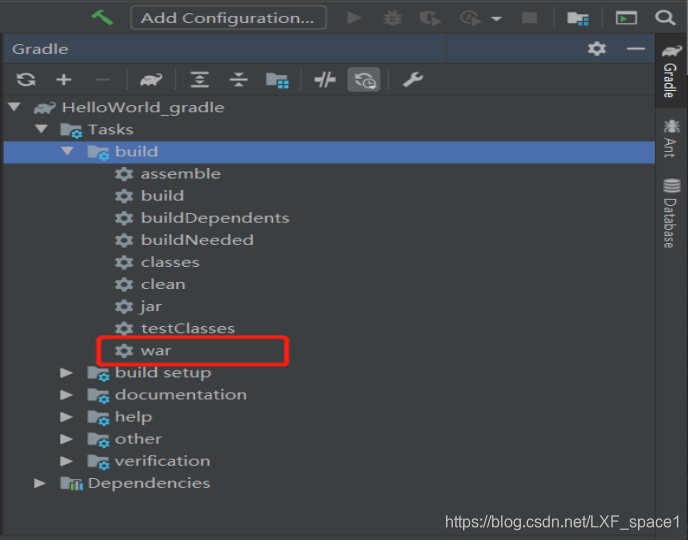Select the HelloWorld_gradle project row
This screenshot has width=689, height=541.
[x=329, y=107]
